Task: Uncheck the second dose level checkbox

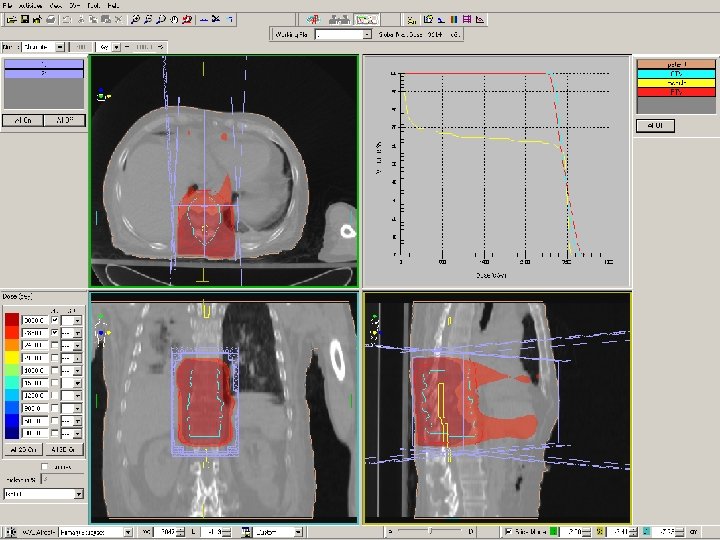Action: [55, 332]
